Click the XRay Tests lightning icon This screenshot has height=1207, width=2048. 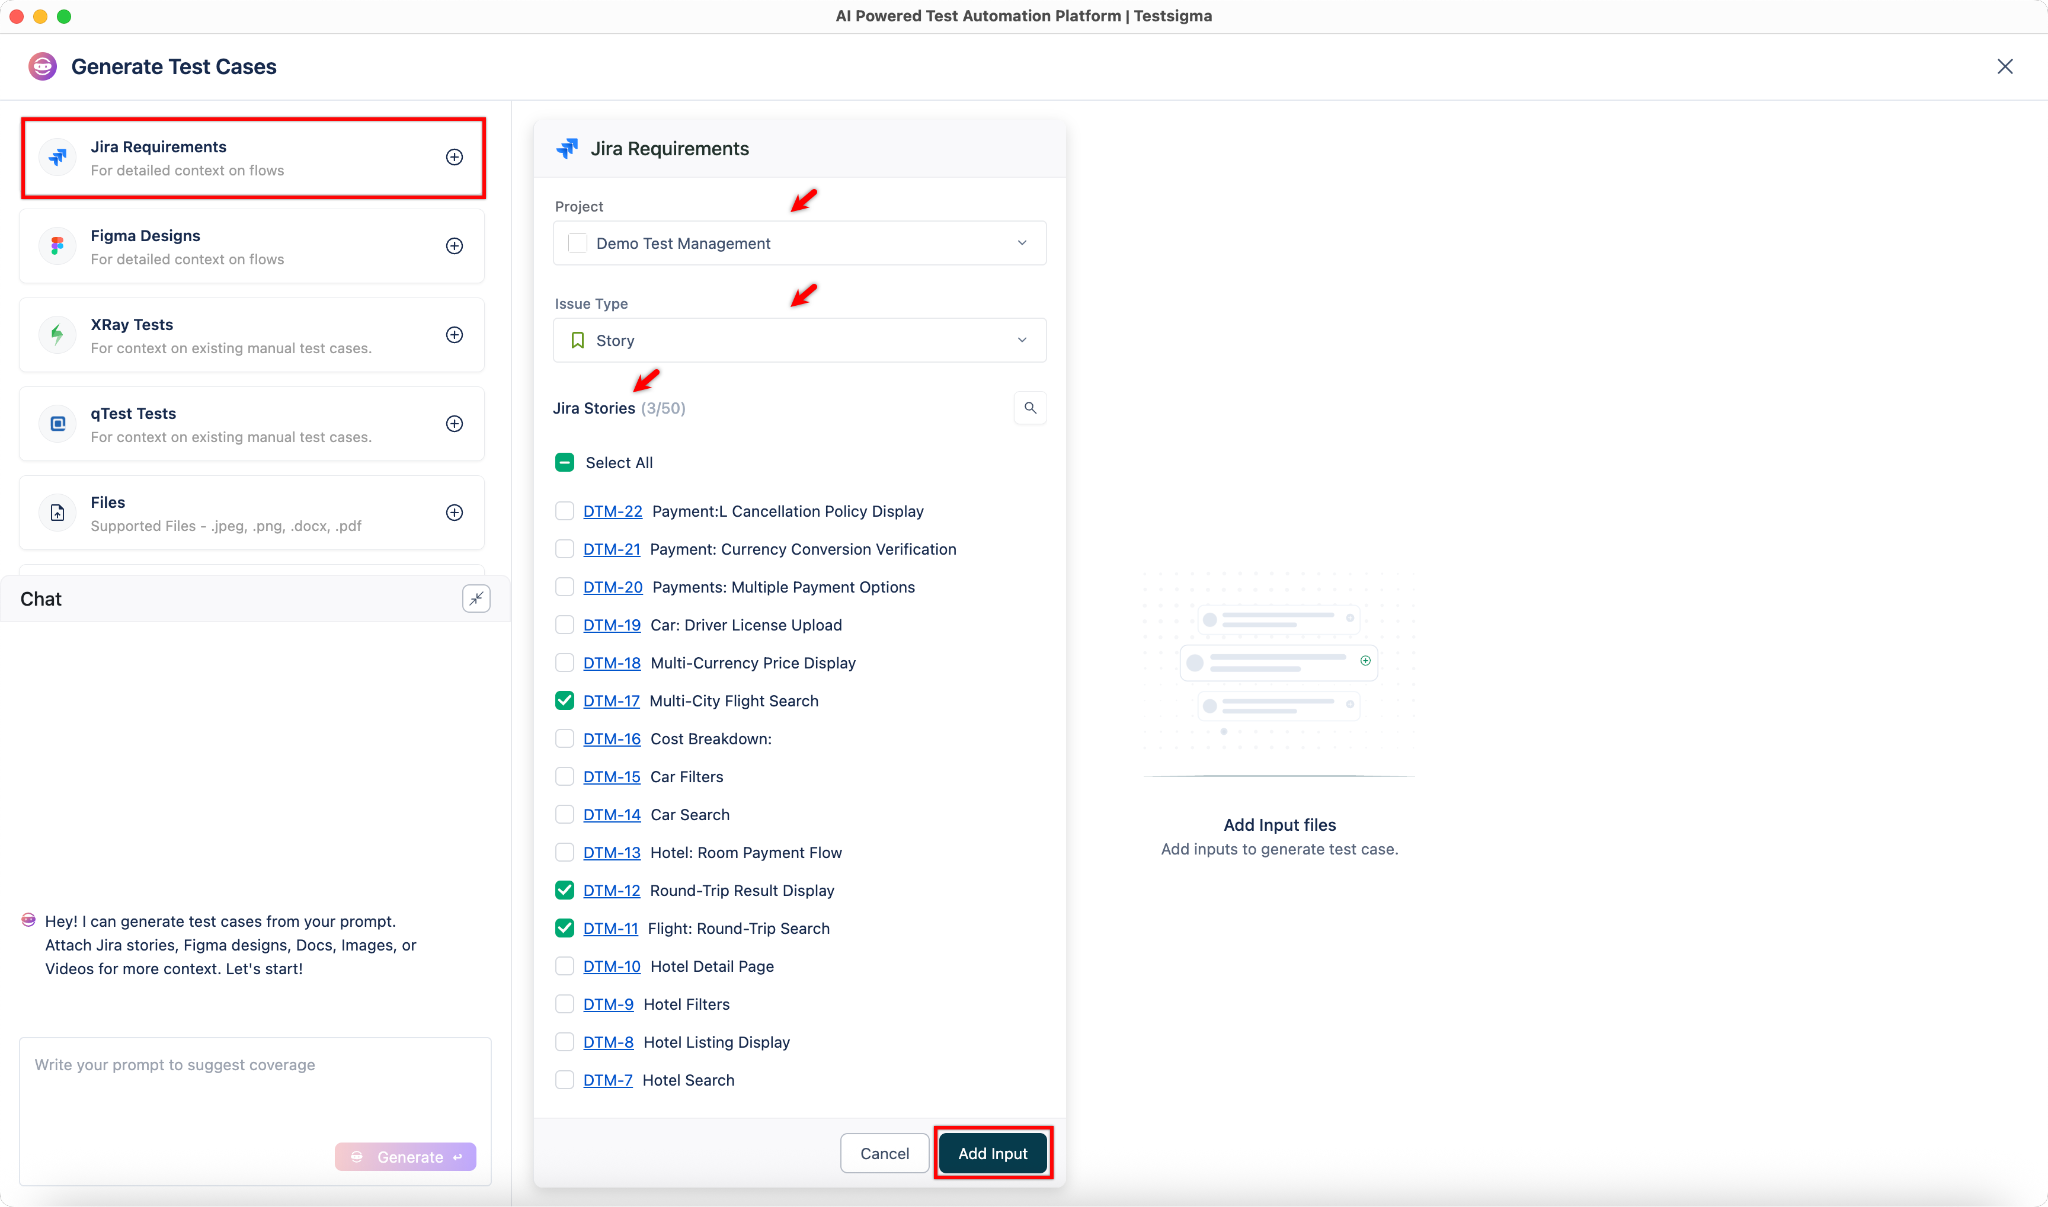click(58, 335)
